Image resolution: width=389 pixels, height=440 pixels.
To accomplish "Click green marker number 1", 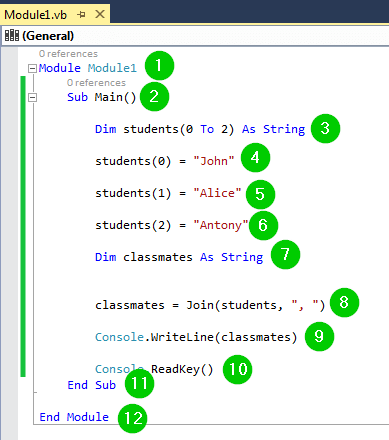I will point(159,65).
